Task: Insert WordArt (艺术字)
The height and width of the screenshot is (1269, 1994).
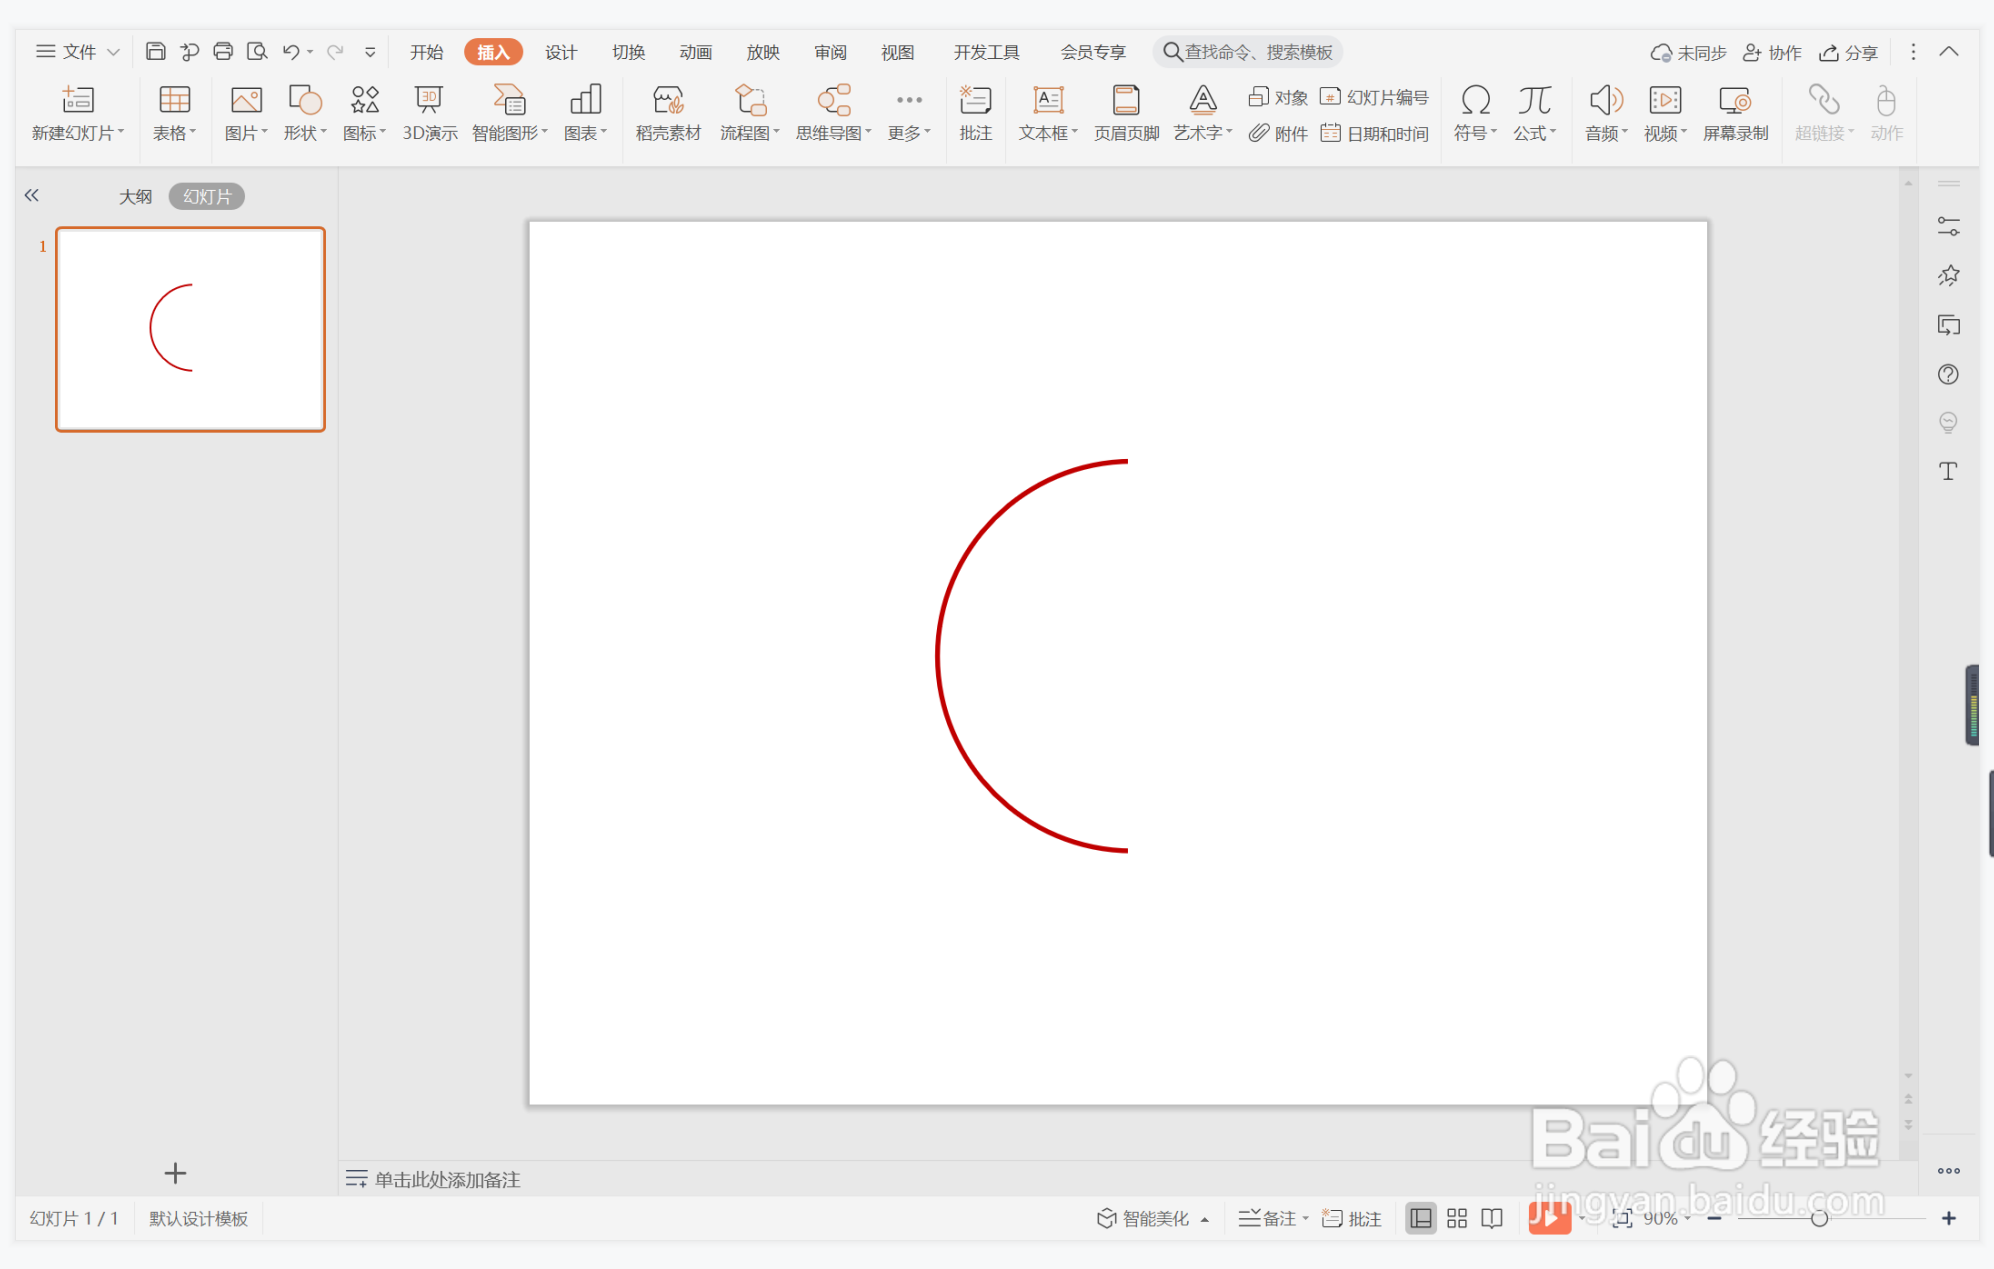Action: [1203, 113]
